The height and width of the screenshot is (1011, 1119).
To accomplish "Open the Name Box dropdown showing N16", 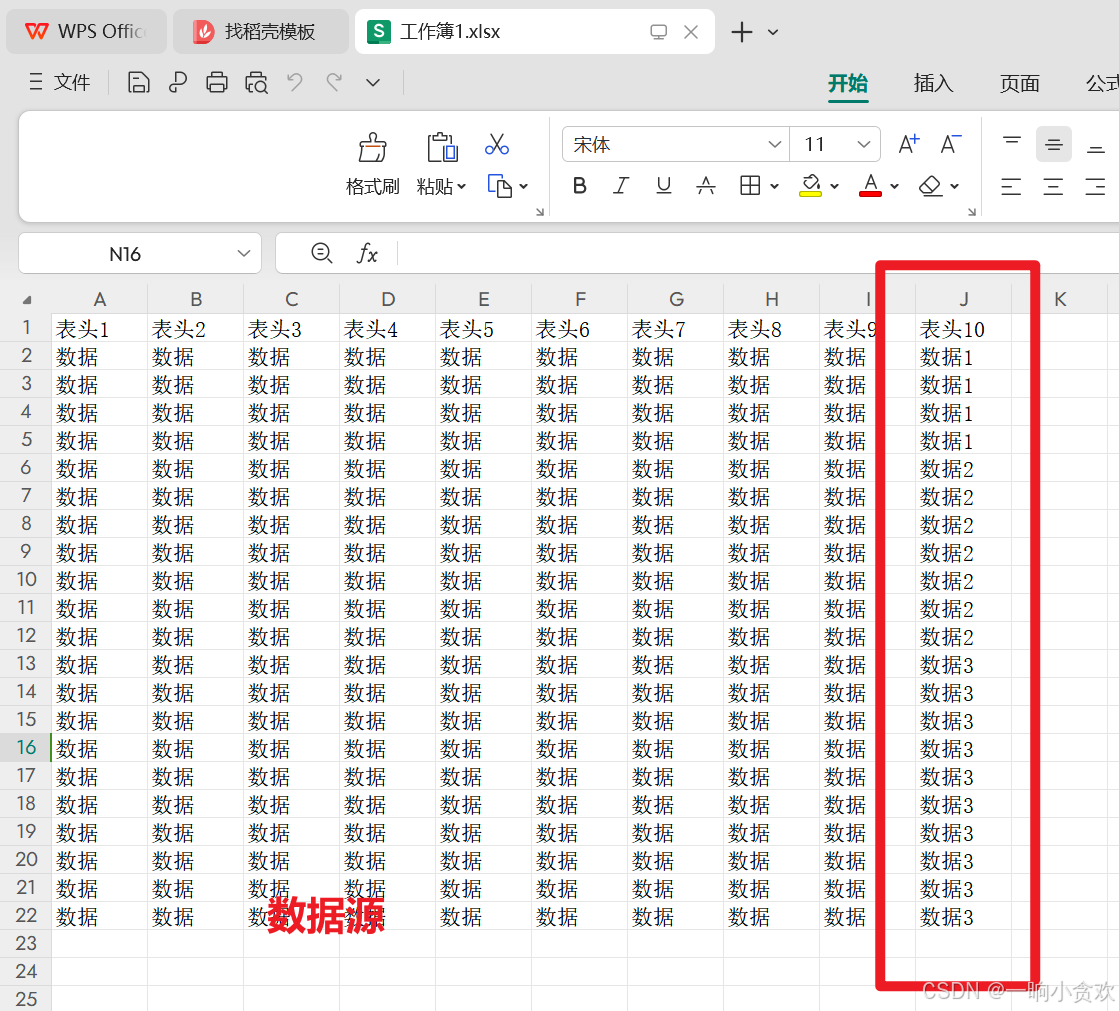I will click(x=243, y=253).
